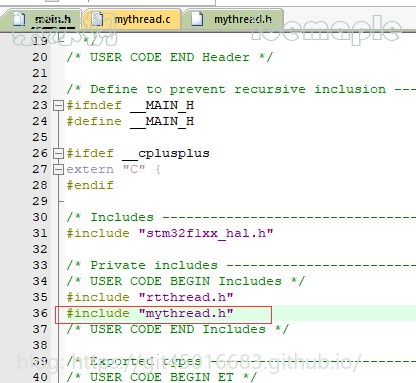The width and height of the screenshot is (416, 383).
Task: Click line number 20 in the margin
Action: 40,57
